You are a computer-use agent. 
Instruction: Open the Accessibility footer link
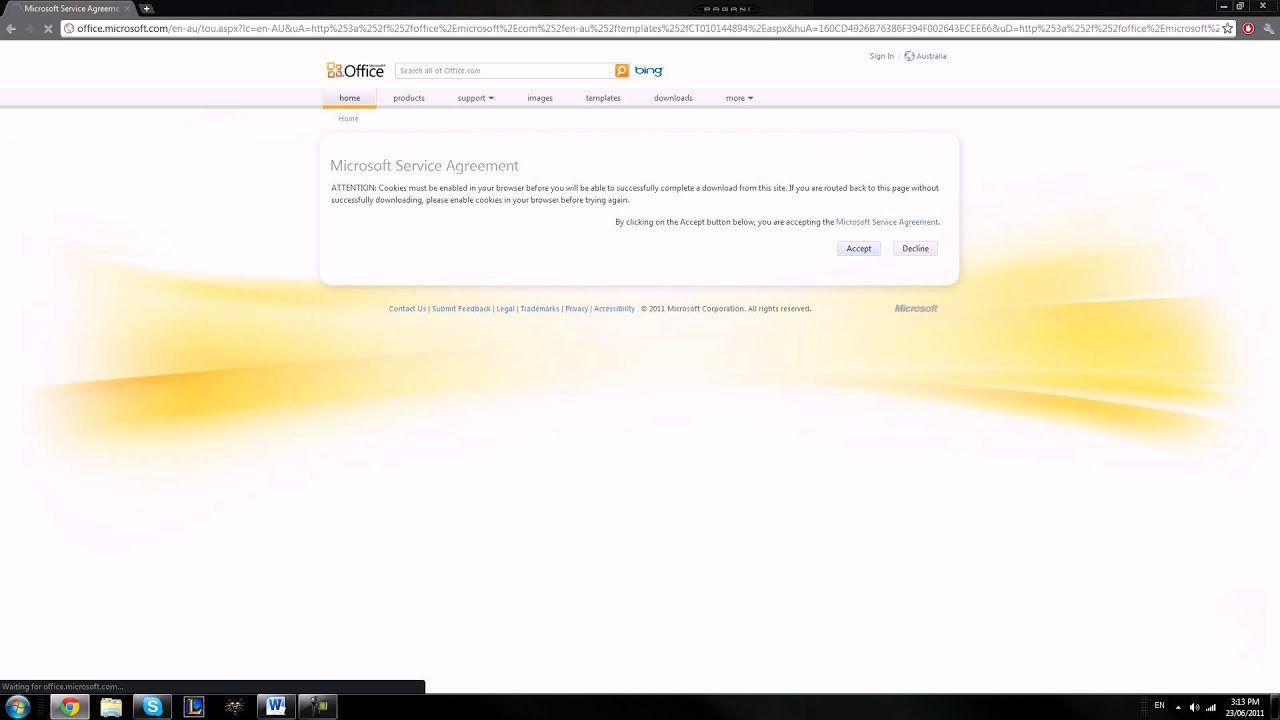pos(614,308)
